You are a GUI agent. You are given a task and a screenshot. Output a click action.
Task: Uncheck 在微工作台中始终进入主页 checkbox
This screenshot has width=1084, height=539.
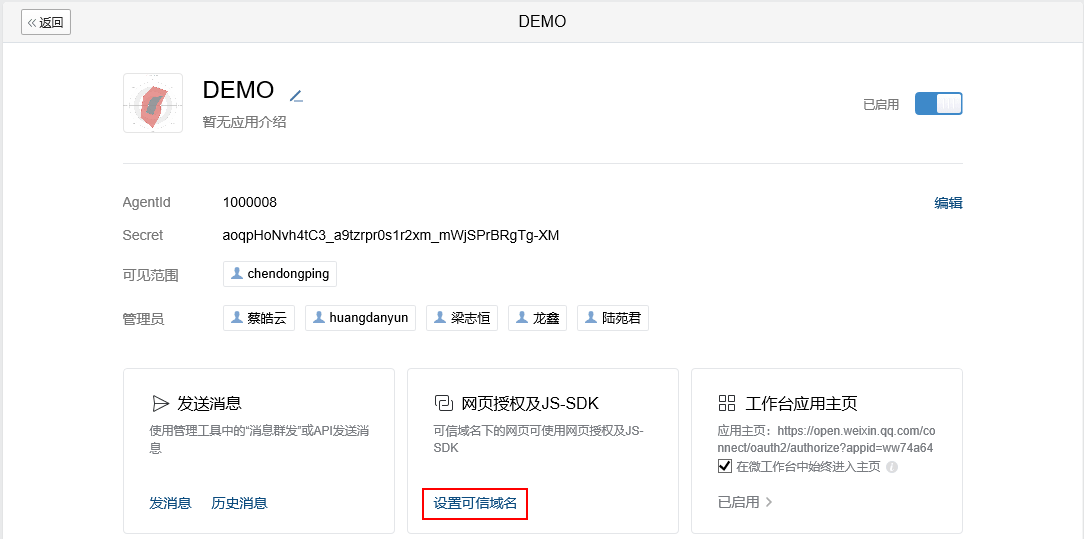[x=725, y=466]
